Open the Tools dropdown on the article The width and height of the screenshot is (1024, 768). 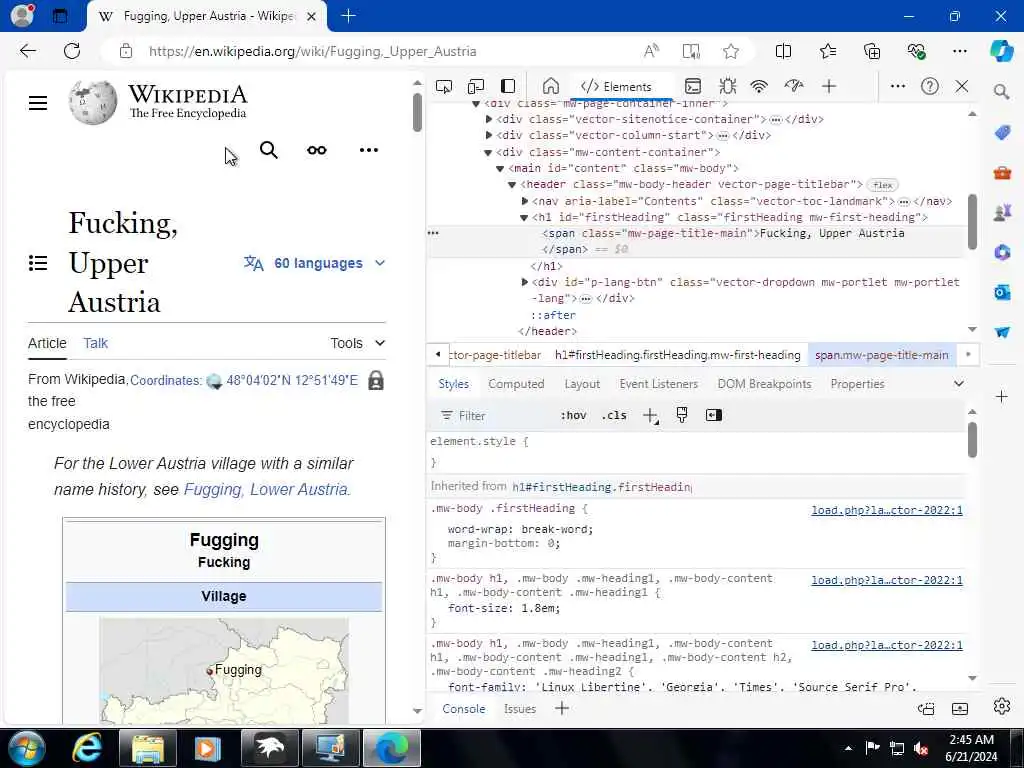pyautogui.click(x=357, y=343)
